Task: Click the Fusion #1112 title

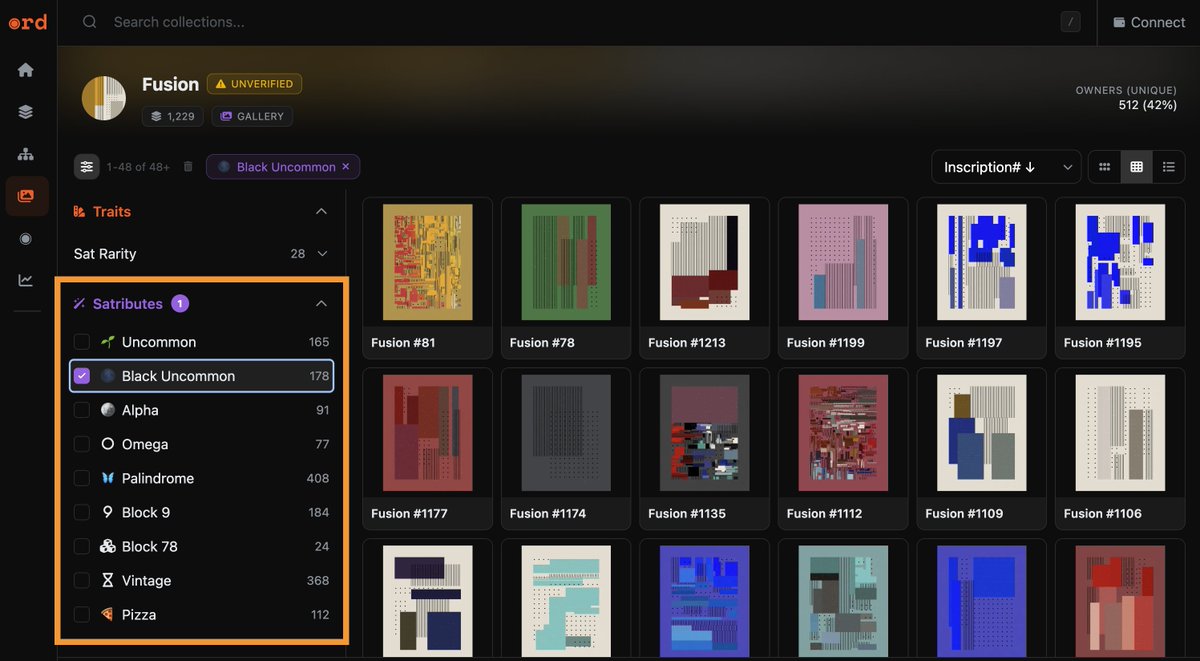Action: click(824, 514)
